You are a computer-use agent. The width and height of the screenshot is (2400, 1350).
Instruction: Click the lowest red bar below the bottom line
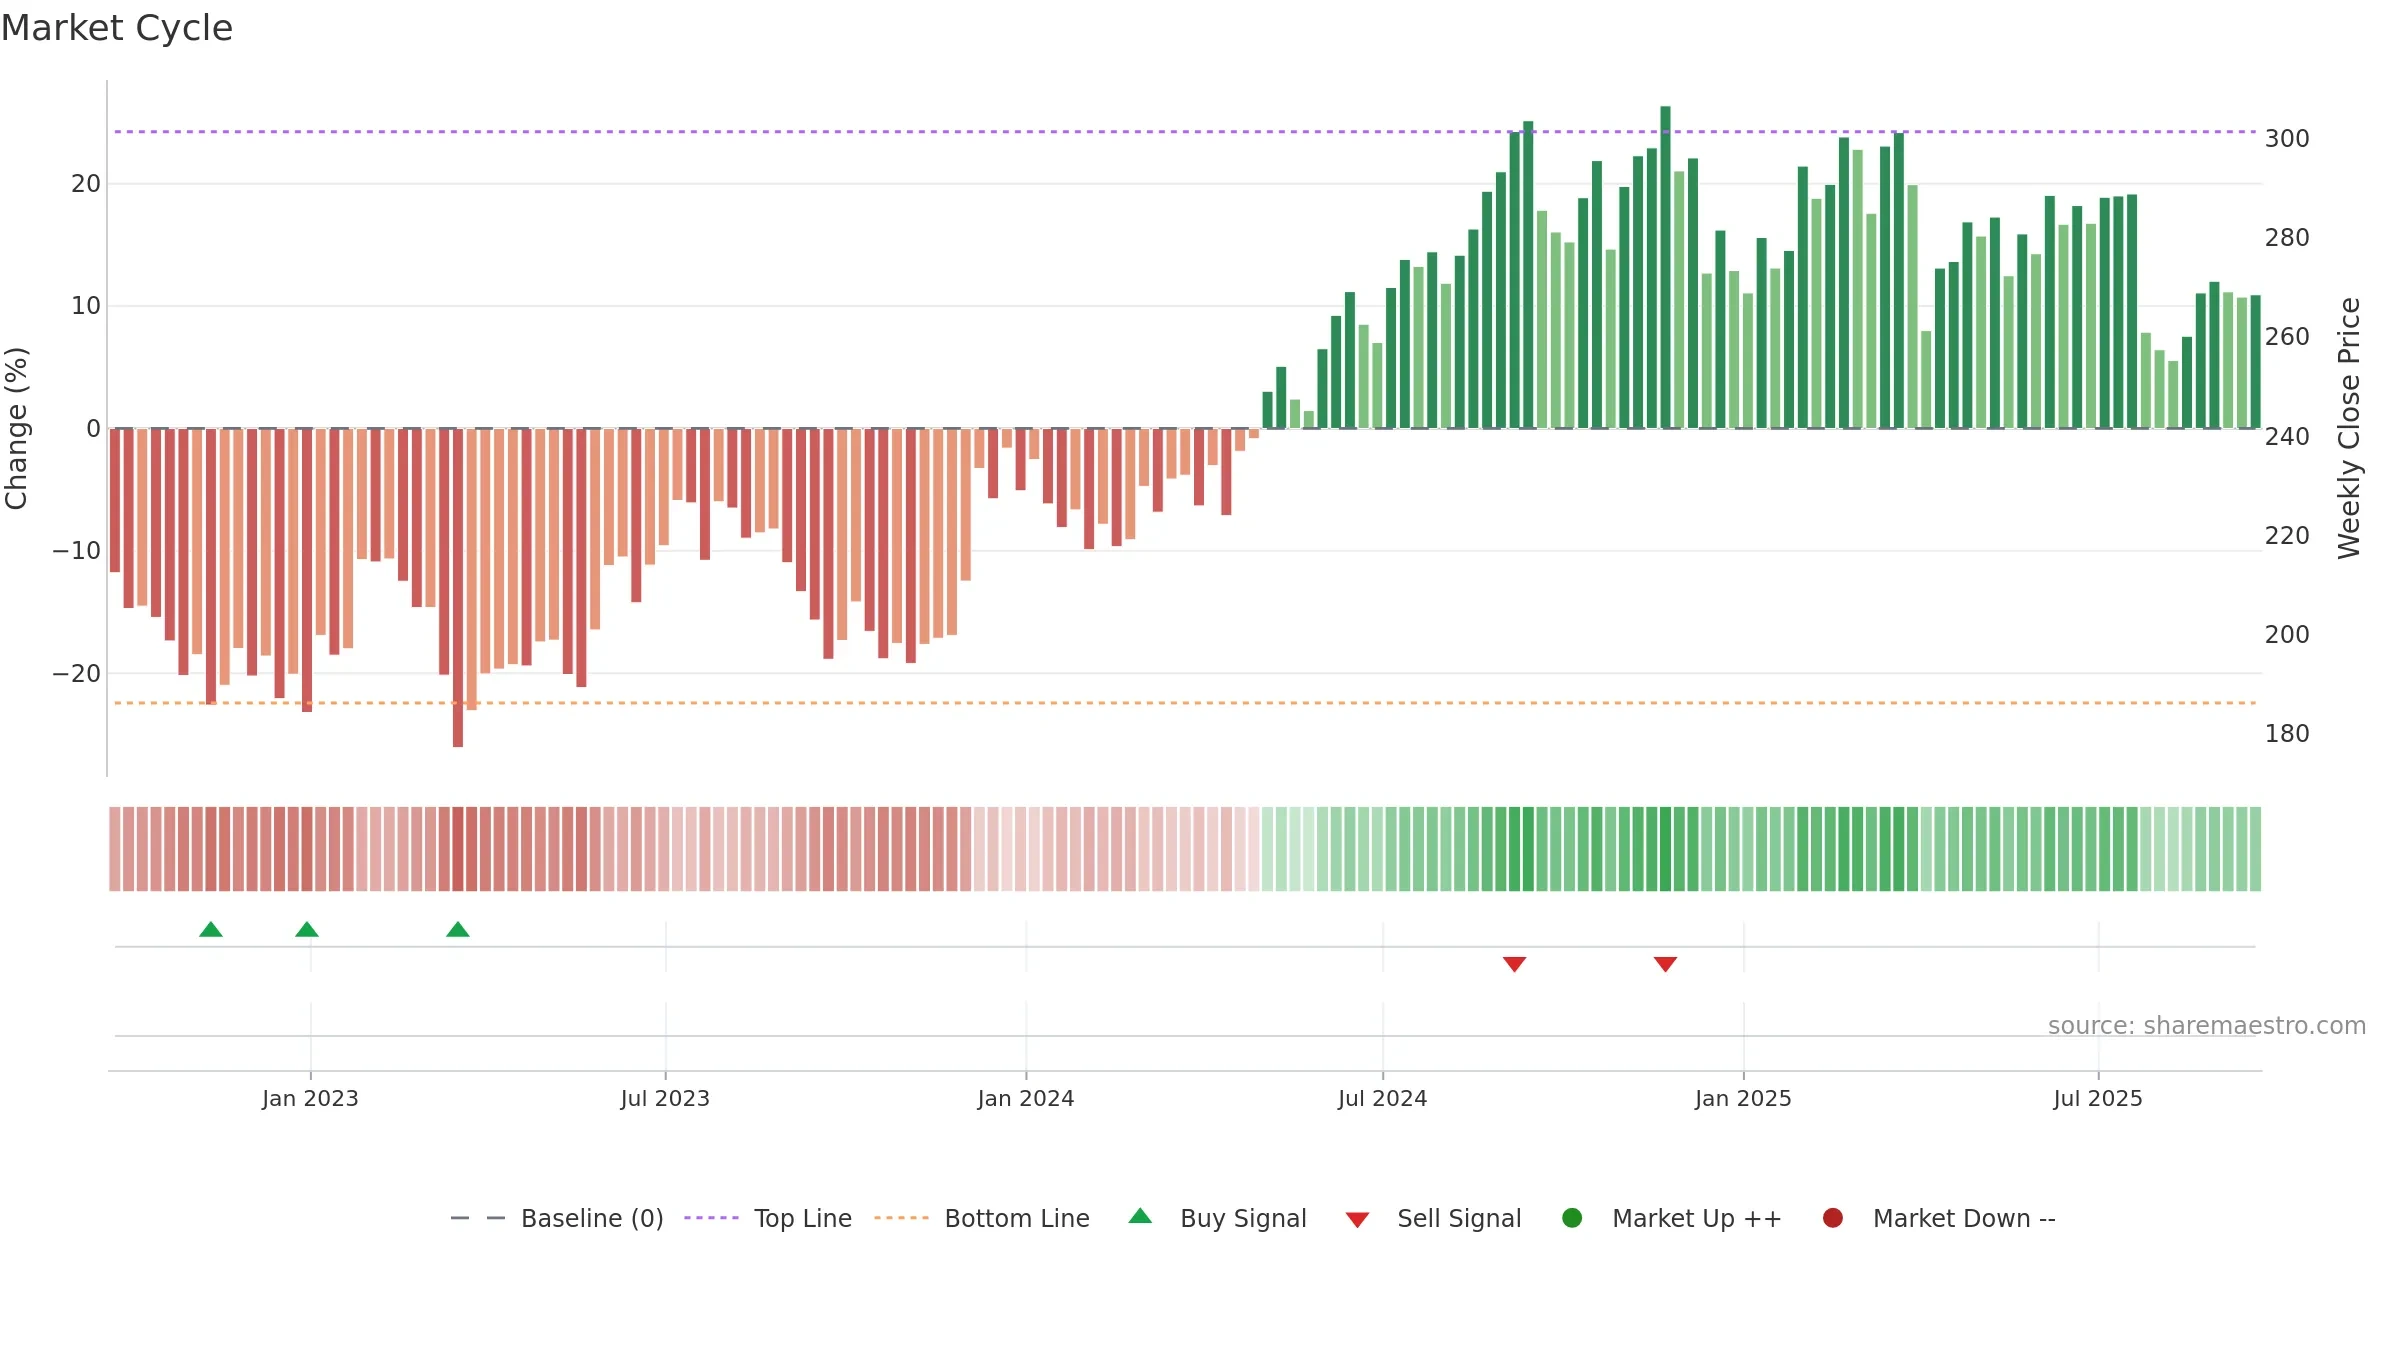pos(458,588)
